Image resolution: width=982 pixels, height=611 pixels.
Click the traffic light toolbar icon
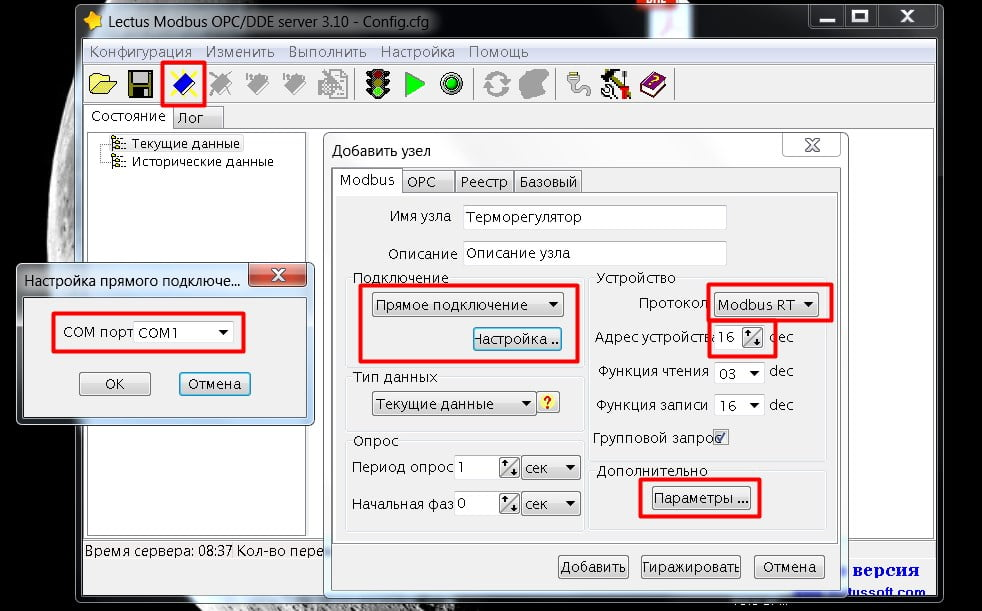[378, 84]
